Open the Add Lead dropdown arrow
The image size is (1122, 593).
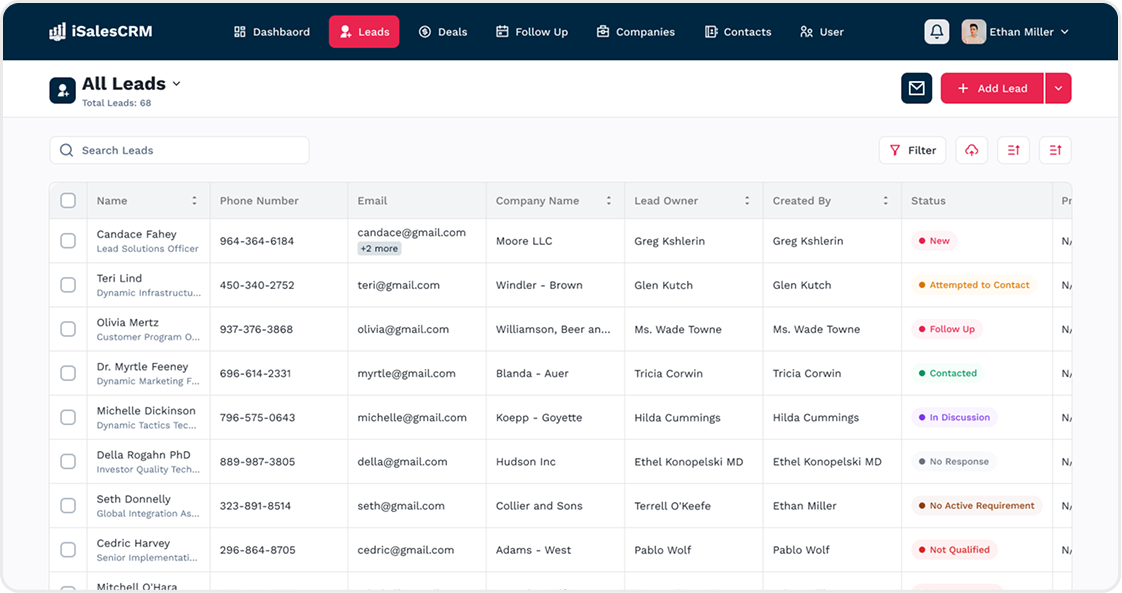[x=1058, y=88]
